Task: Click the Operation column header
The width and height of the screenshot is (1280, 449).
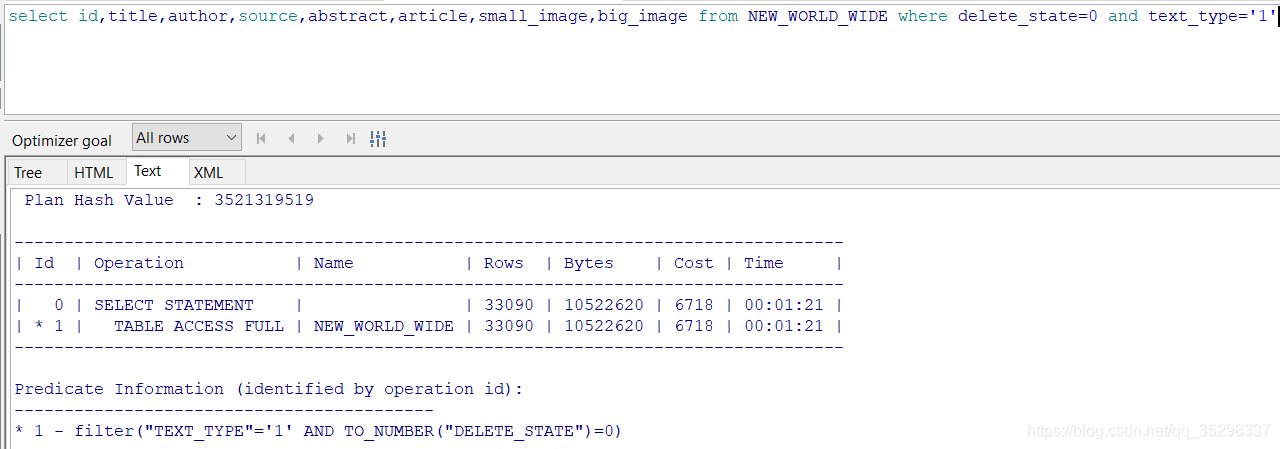Action: tap(139, 263)
